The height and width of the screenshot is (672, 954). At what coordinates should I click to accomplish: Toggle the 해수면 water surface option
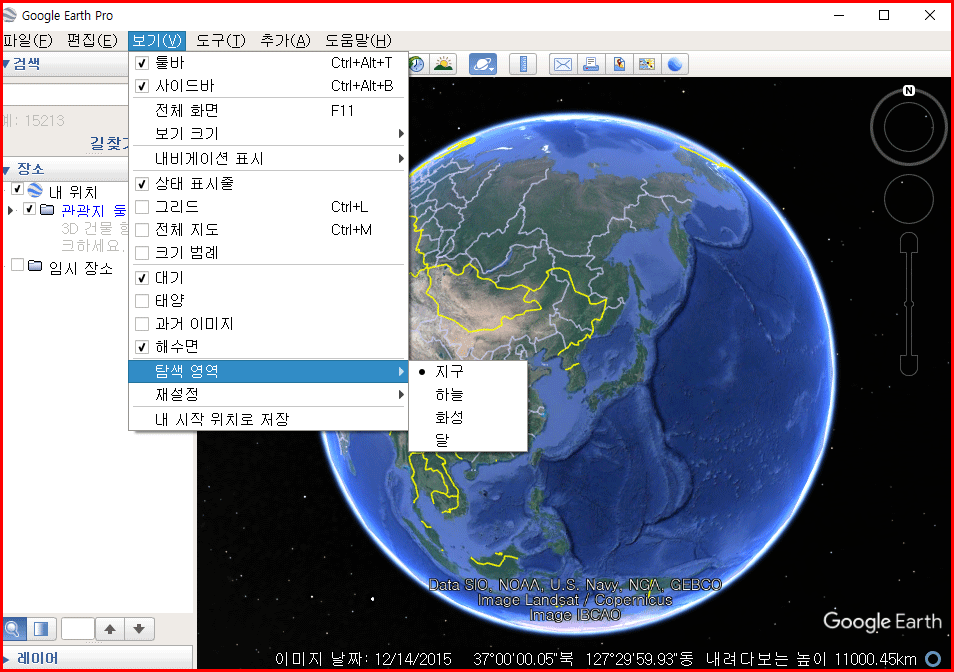point(142,347)
